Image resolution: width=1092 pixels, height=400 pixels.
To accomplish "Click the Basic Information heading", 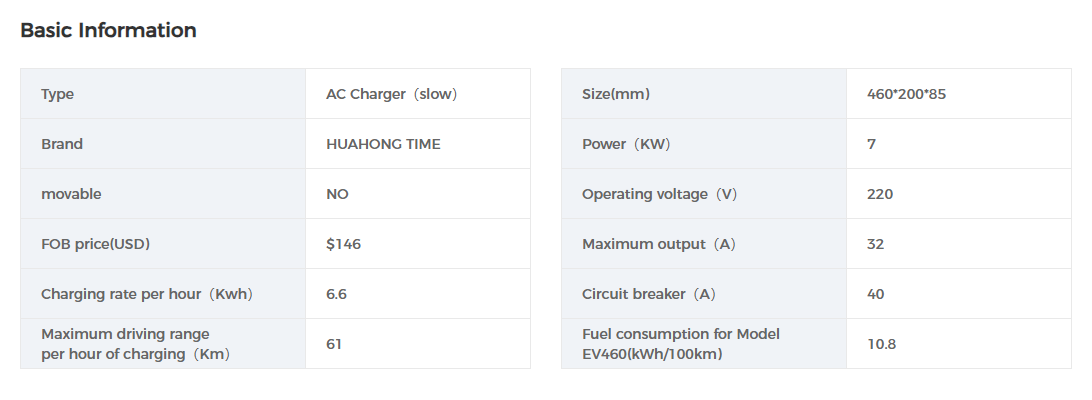I will [x=108, y=31].
